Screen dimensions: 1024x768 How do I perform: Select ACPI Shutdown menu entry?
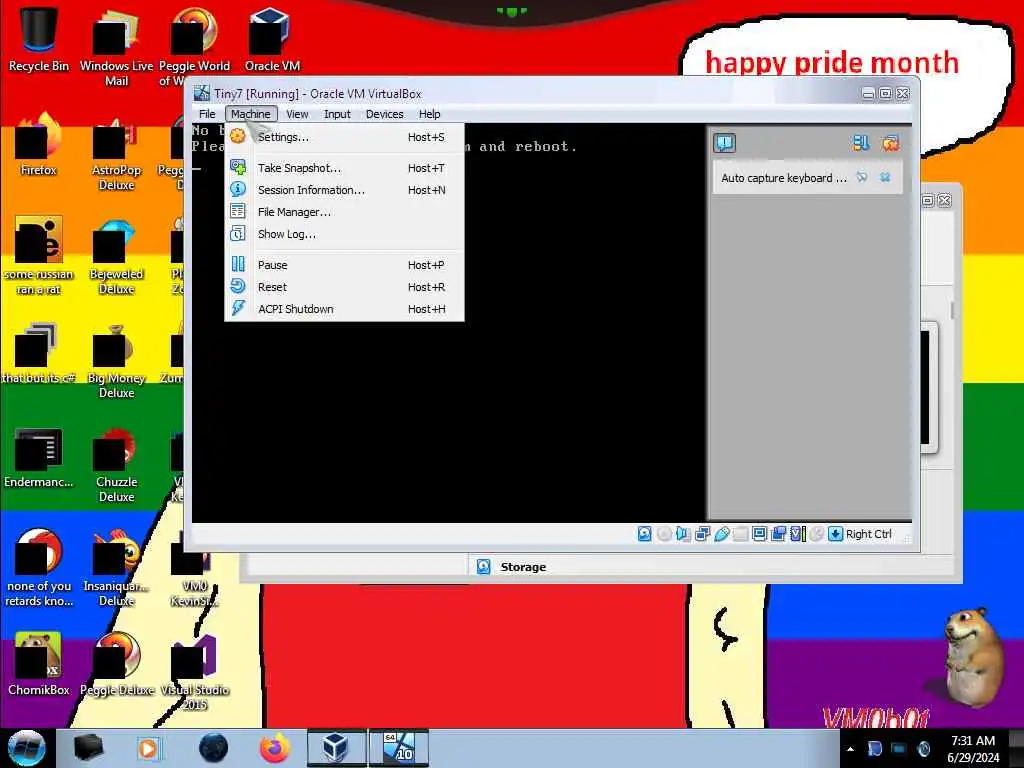pyautogui.click(x=344, y=309)
